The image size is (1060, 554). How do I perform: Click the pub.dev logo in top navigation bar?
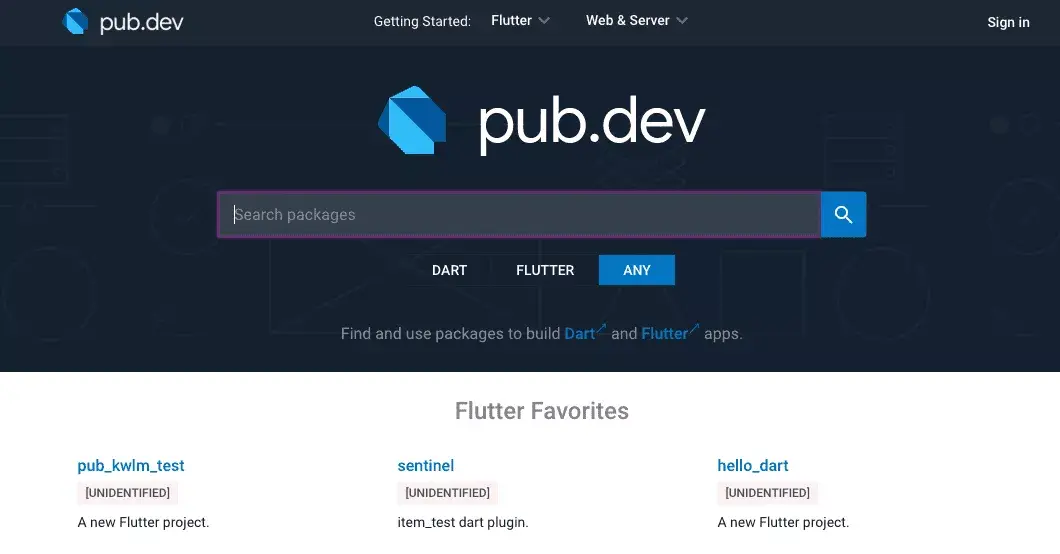[x=122, y=22]
